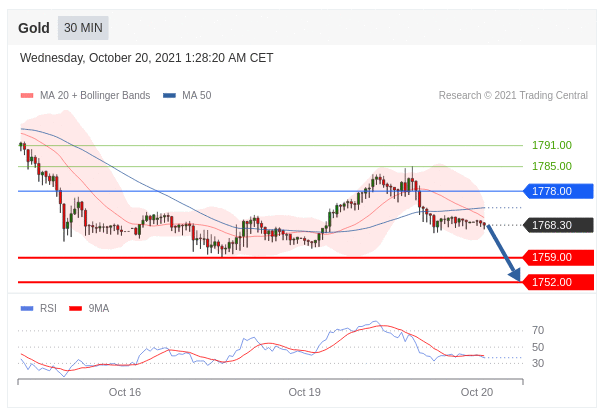The image size is (598, 409).
Task: Select the 1752.00 support price label
Action: coord(558,282)
